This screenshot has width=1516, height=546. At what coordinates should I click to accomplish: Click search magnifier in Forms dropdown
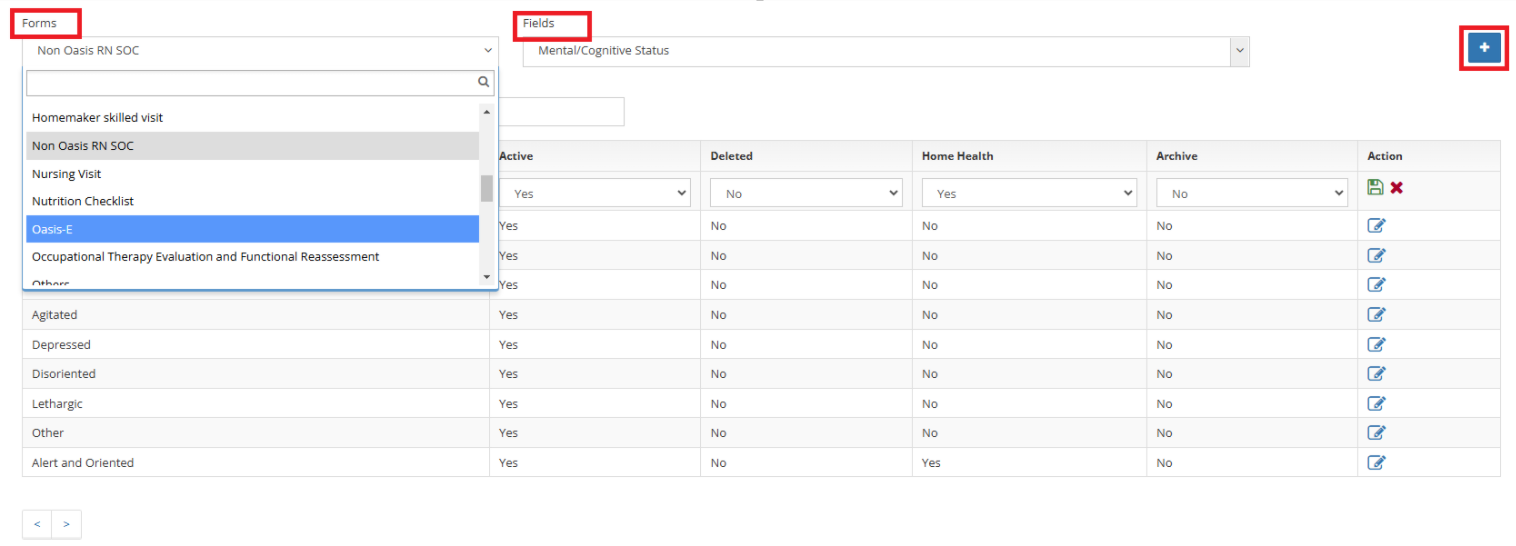(483, 83)
